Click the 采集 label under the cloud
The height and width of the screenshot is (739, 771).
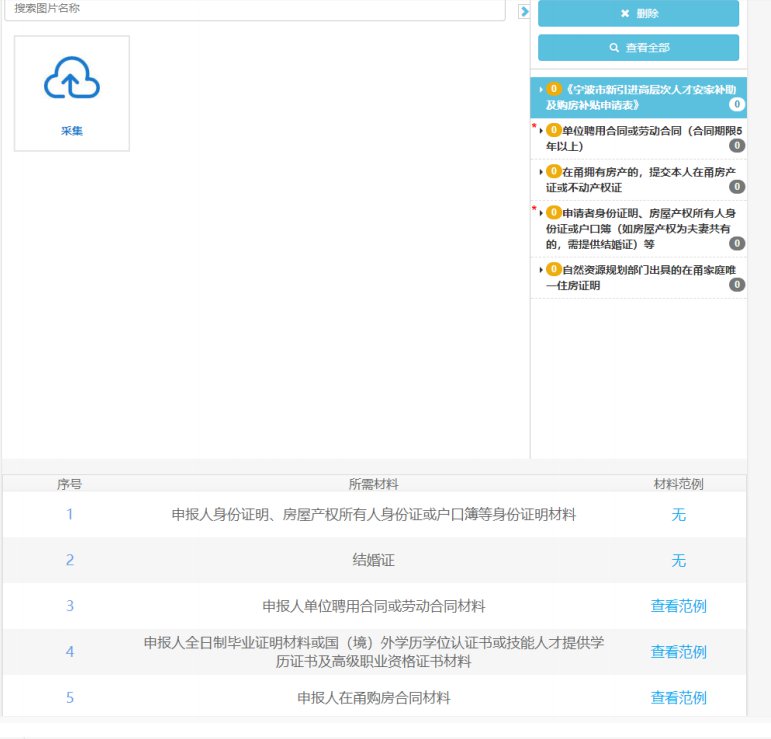pyautogui.click(x=71, y=131)
